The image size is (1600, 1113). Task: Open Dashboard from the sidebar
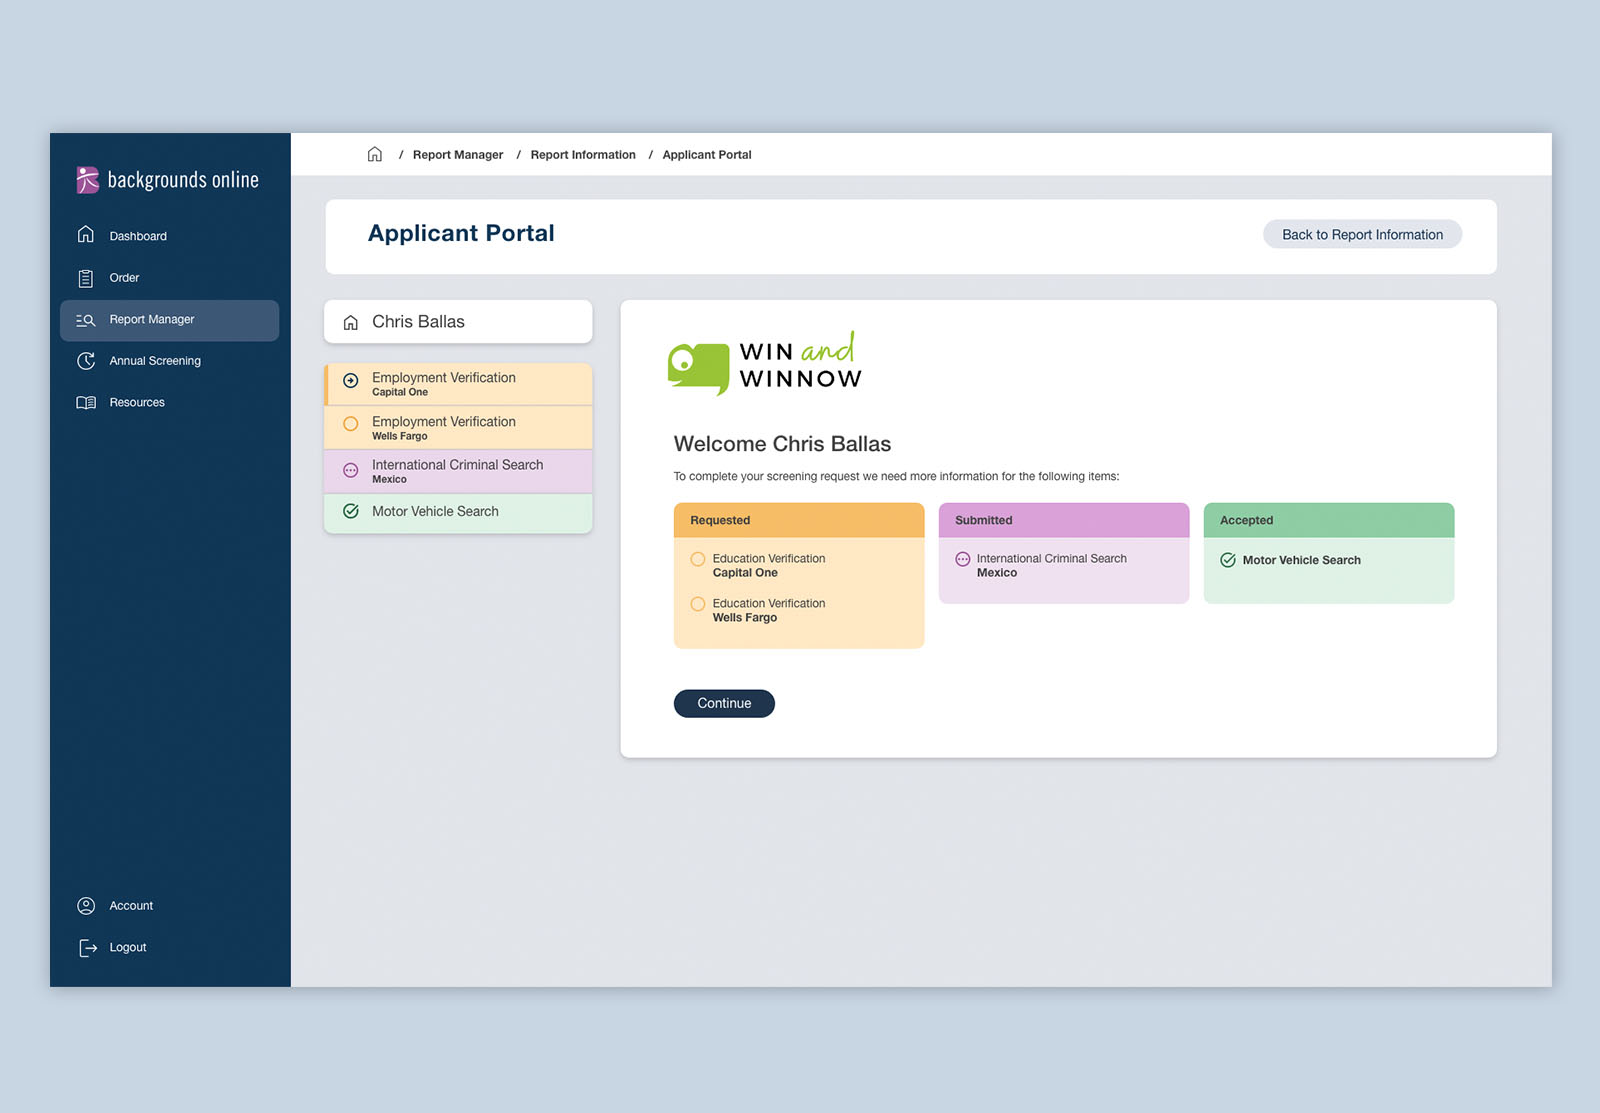click(138, 236)
